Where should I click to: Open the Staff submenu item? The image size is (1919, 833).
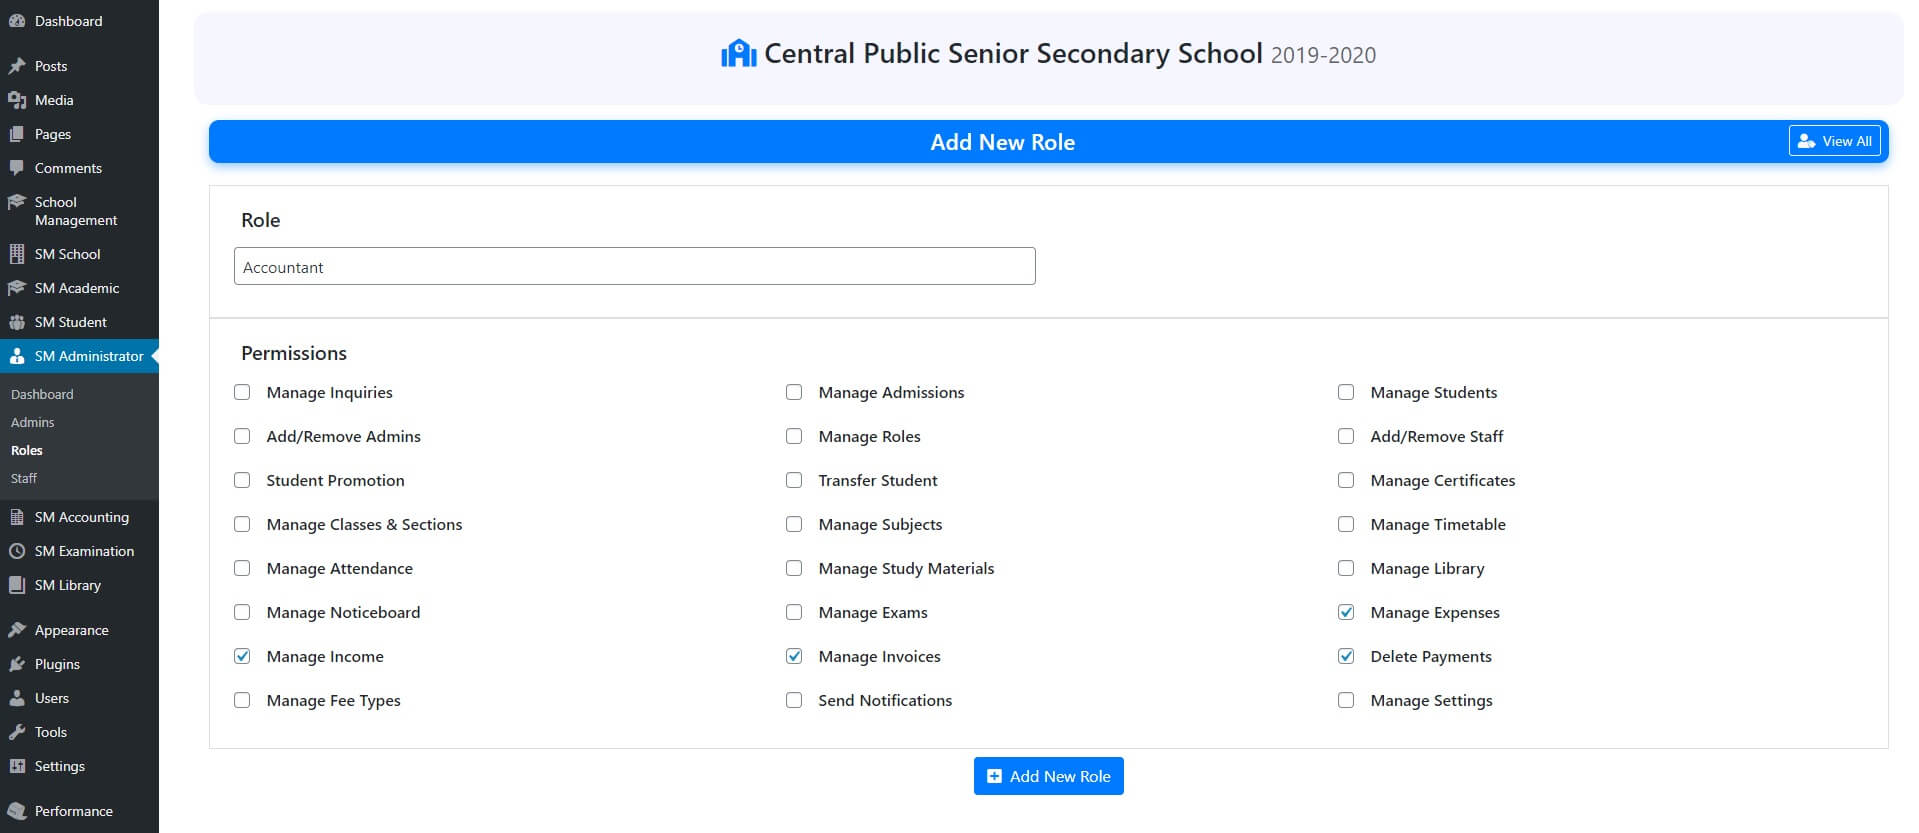pos(24,478)
